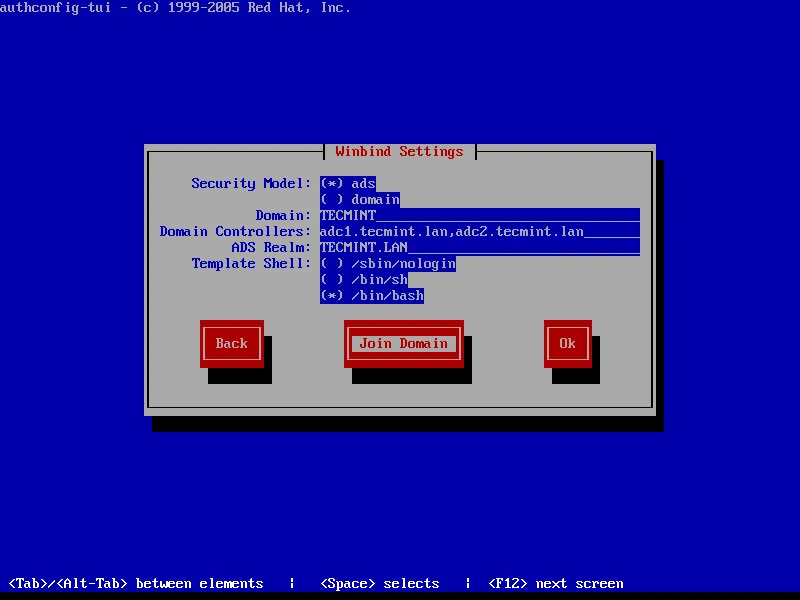Click the '<Tab>/<Alt-Tab> between elements' hint
800x600 pixels.
(x=136, y=583)
